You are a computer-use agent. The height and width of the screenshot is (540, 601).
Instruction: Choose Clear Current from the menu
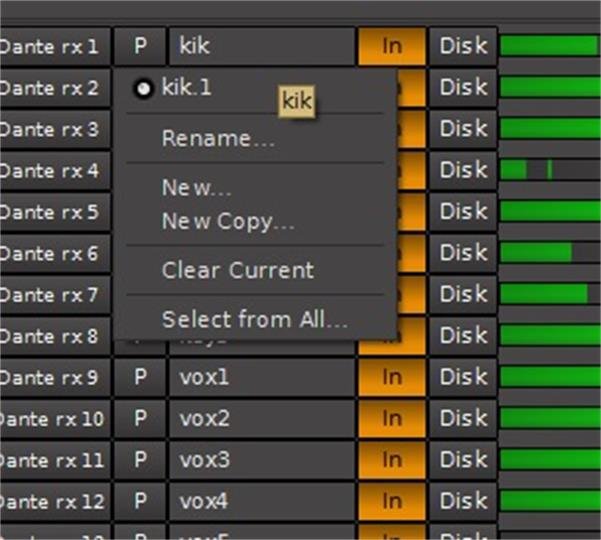point(237,270)
